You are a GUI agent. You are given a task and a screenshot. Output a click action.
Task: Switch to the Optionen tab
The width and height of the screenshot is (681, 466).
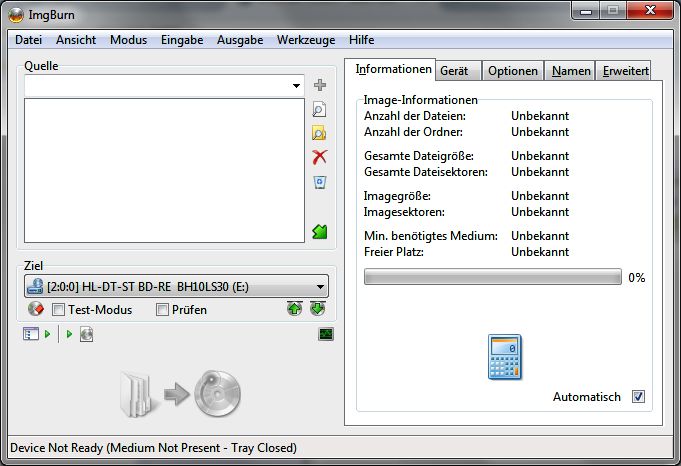513,71
